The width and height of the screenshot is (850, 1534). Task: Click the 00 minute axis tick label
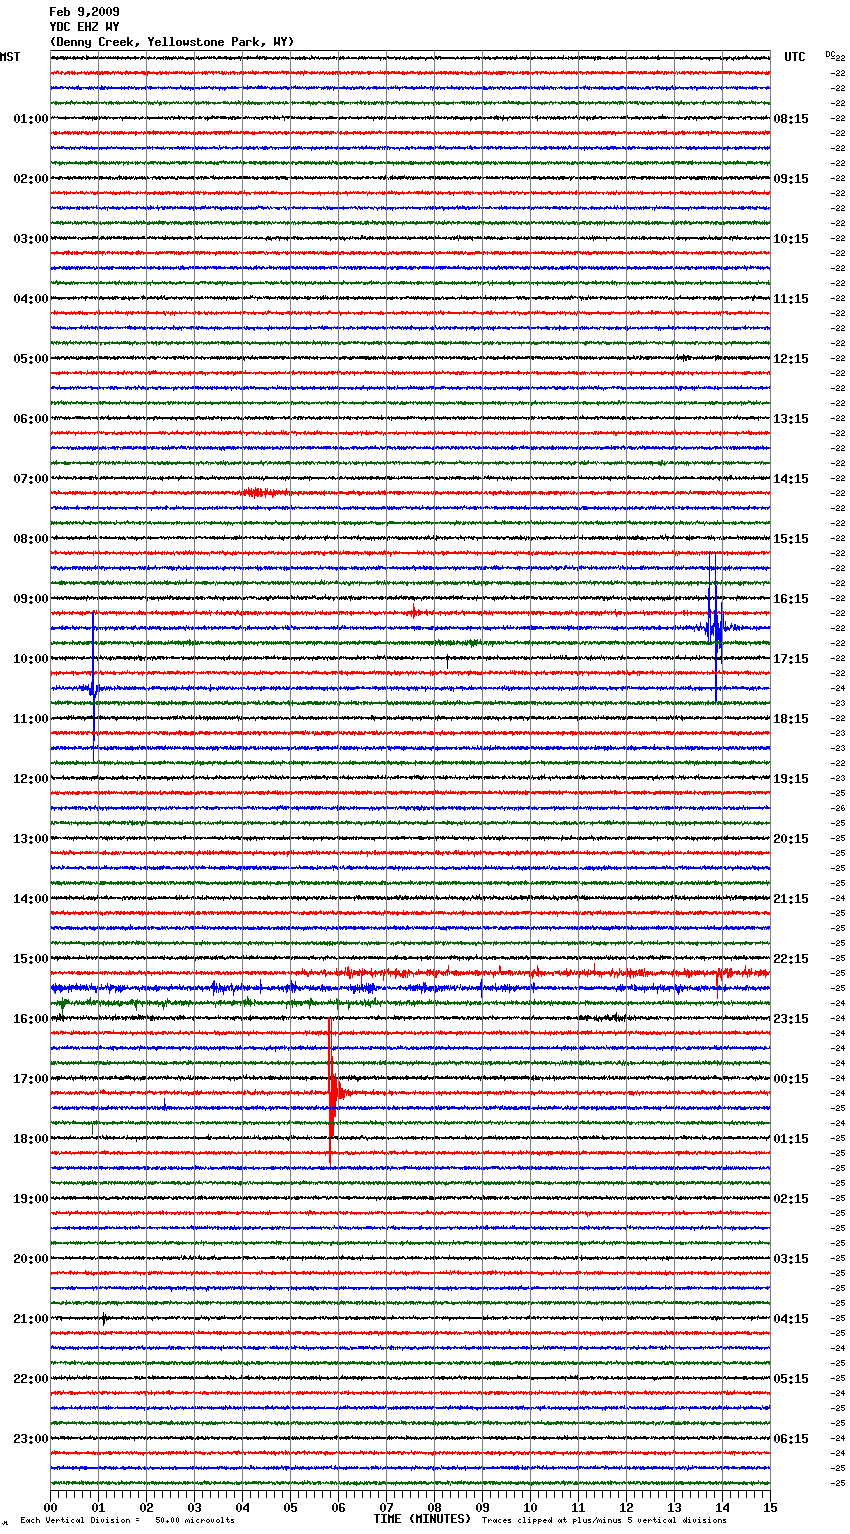pos(51,1507)
